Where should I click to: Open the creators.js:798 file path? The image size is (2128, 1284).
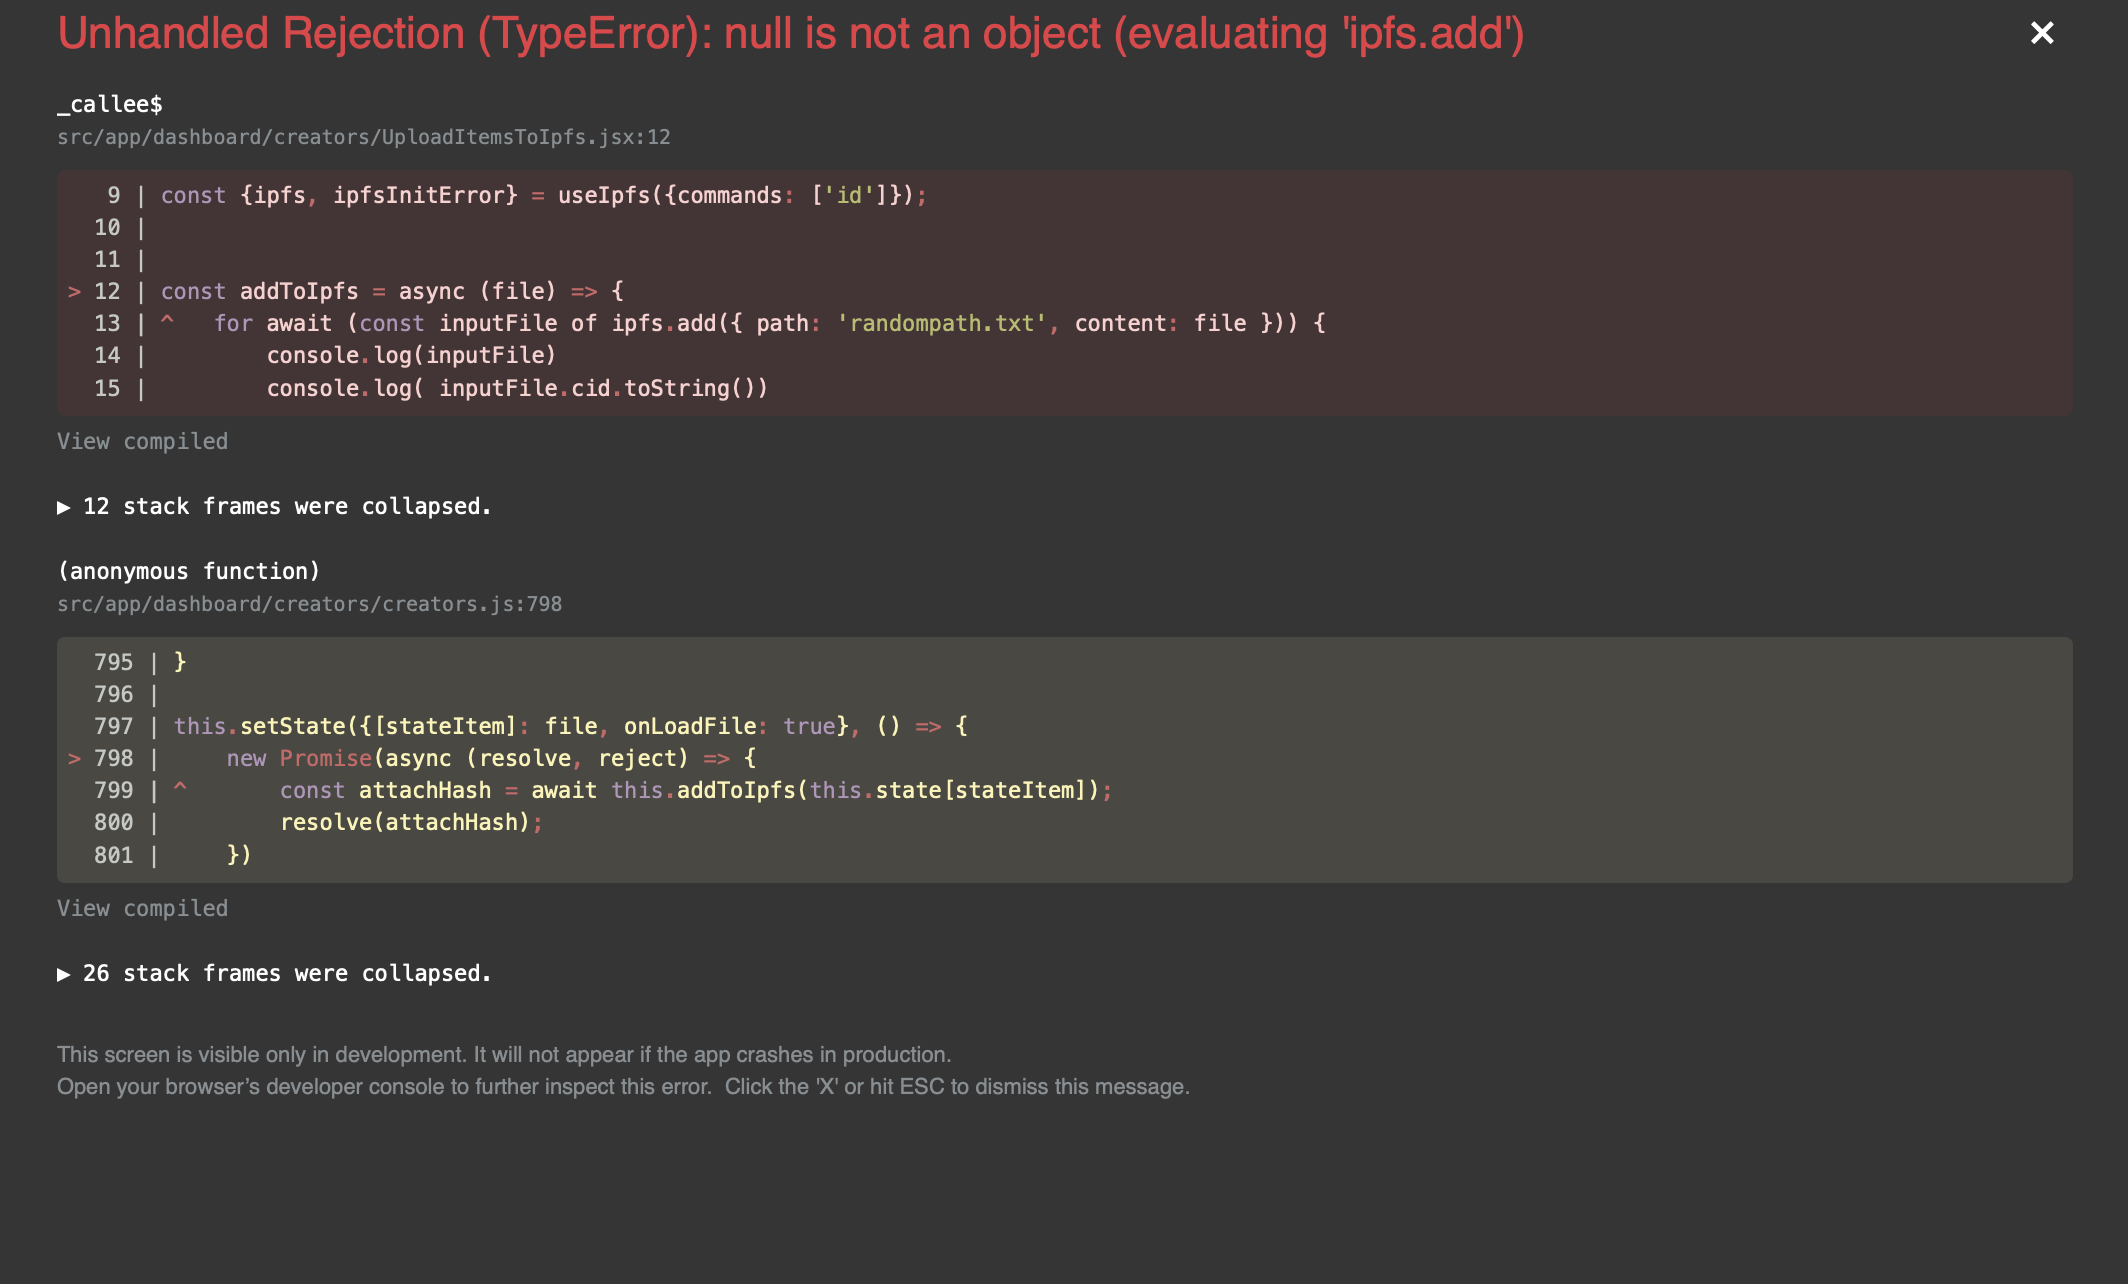[309, 604]
